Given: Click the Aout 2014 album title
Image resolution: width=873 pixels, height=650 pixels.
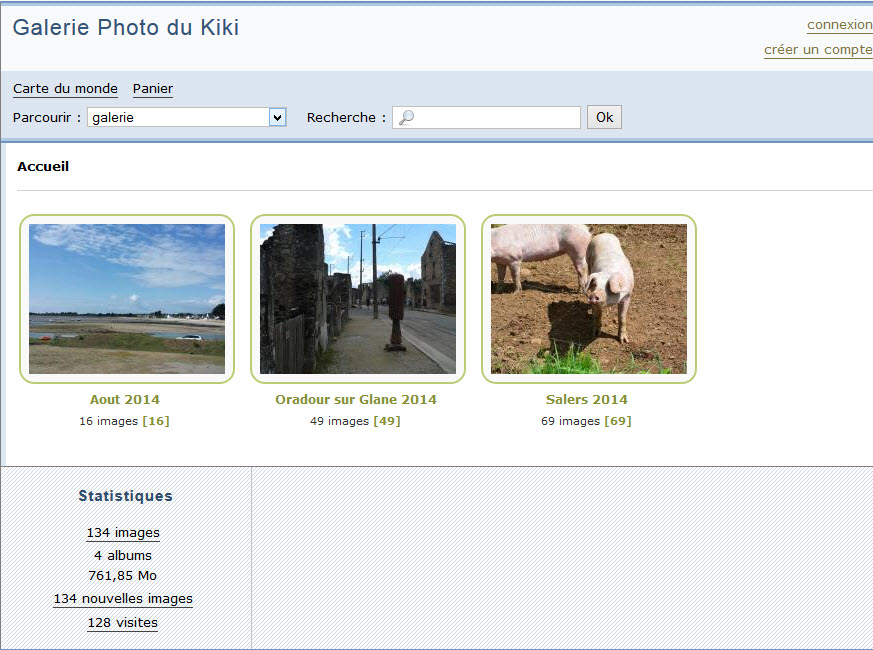Looking at the screenshot, I should point(125,399).
